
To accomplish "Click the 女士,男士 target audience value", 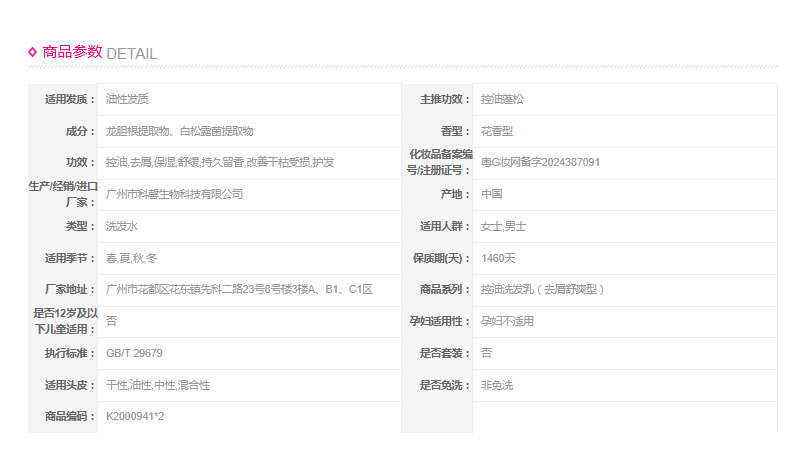I will pyautogui.click(x=503, y=227).
